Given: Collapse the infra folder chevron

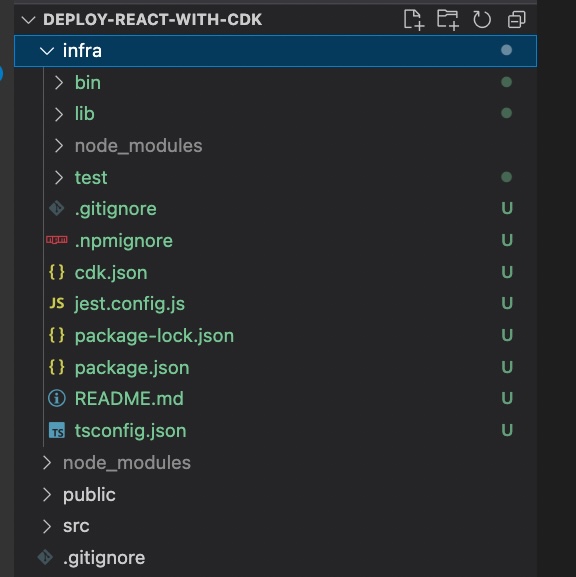Looking at the screenshot, I should (x=47, y=51).
